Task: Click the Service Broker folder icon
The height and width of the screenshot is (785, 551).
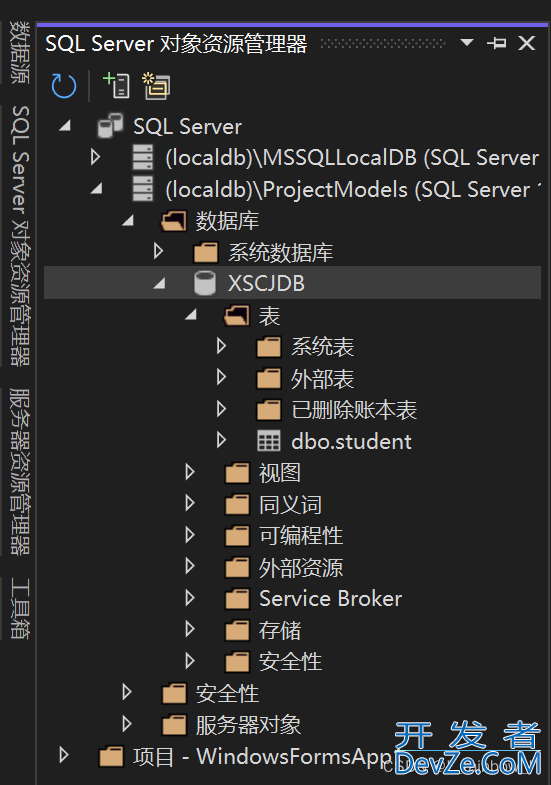Action: click(x=237, y=599)
